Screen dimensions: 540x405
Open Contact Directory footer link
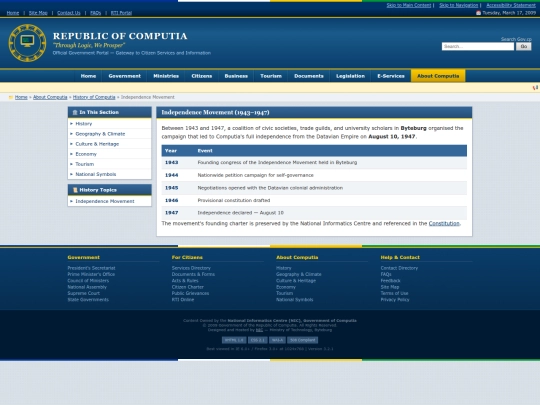tap(399, 268)
